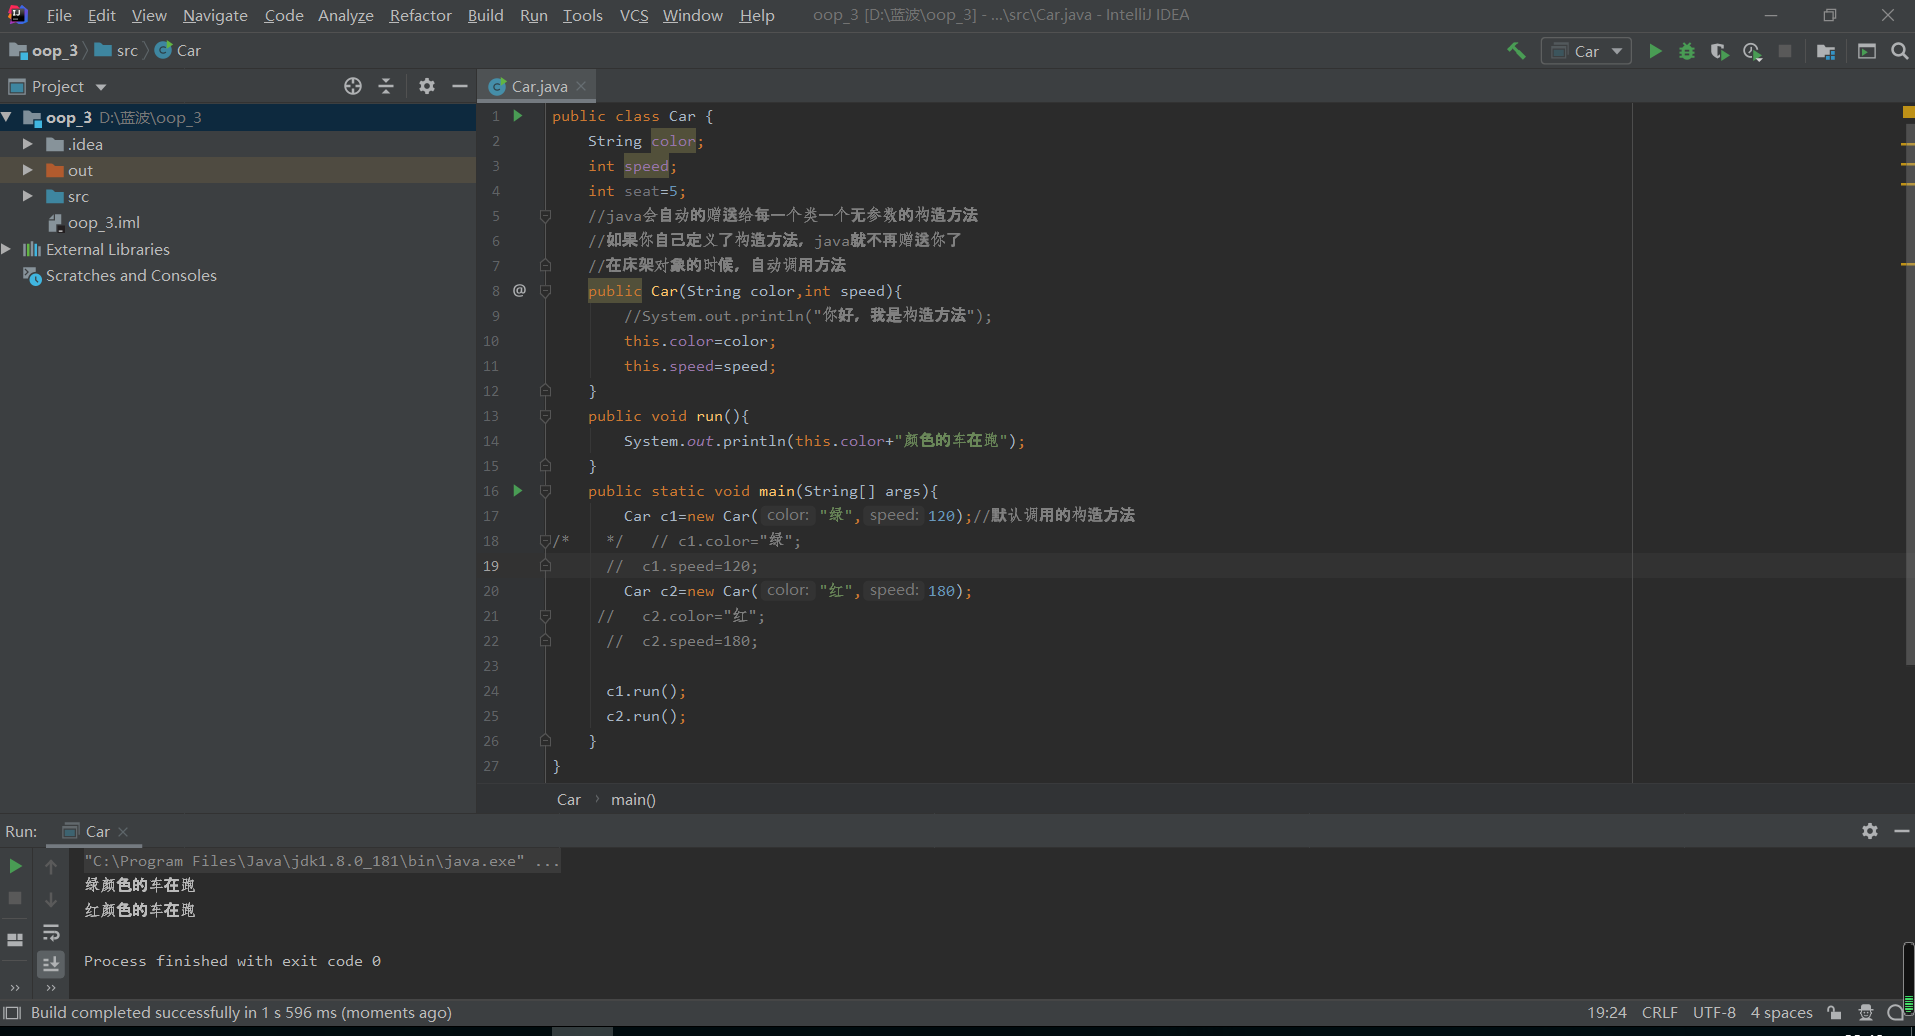Open the Refactor menu
Viewport: 1915px width, 1036px height.
420,15
